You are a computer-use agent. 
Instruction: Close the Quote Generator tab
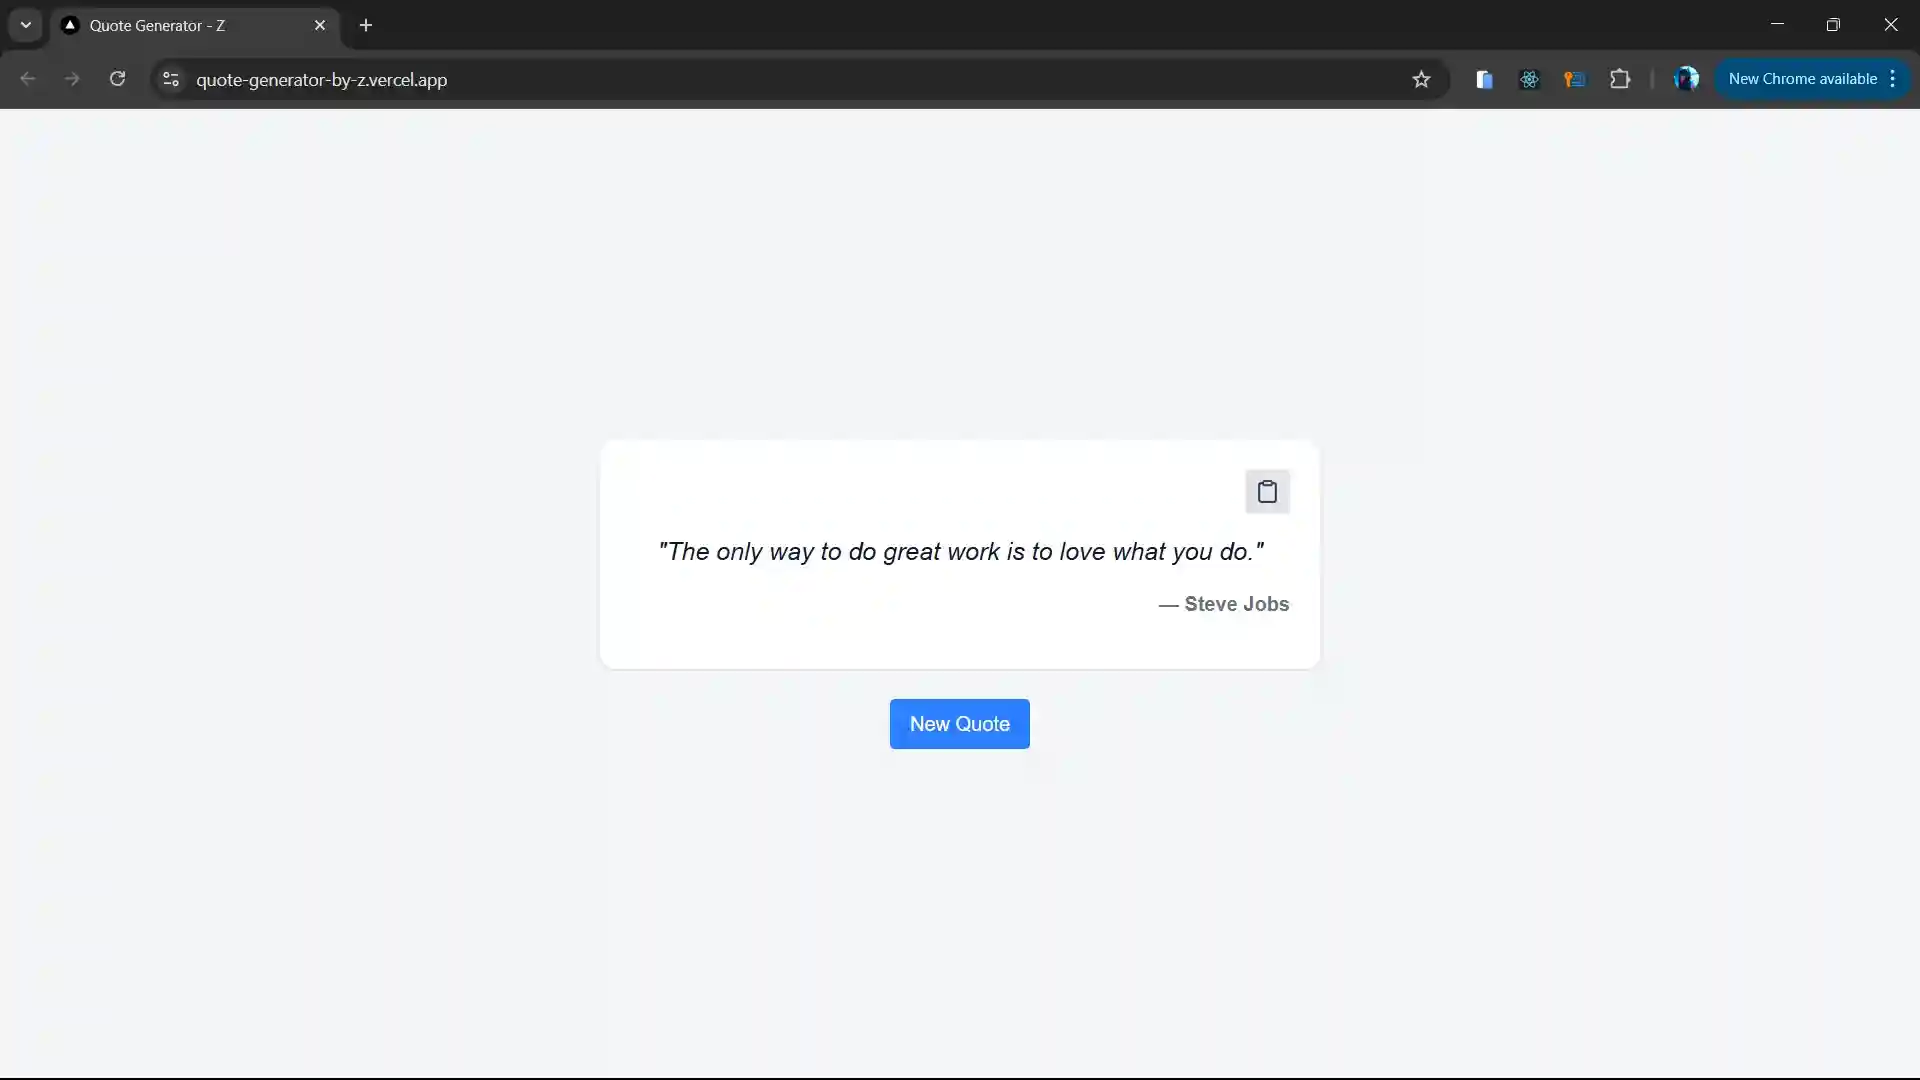320,25
